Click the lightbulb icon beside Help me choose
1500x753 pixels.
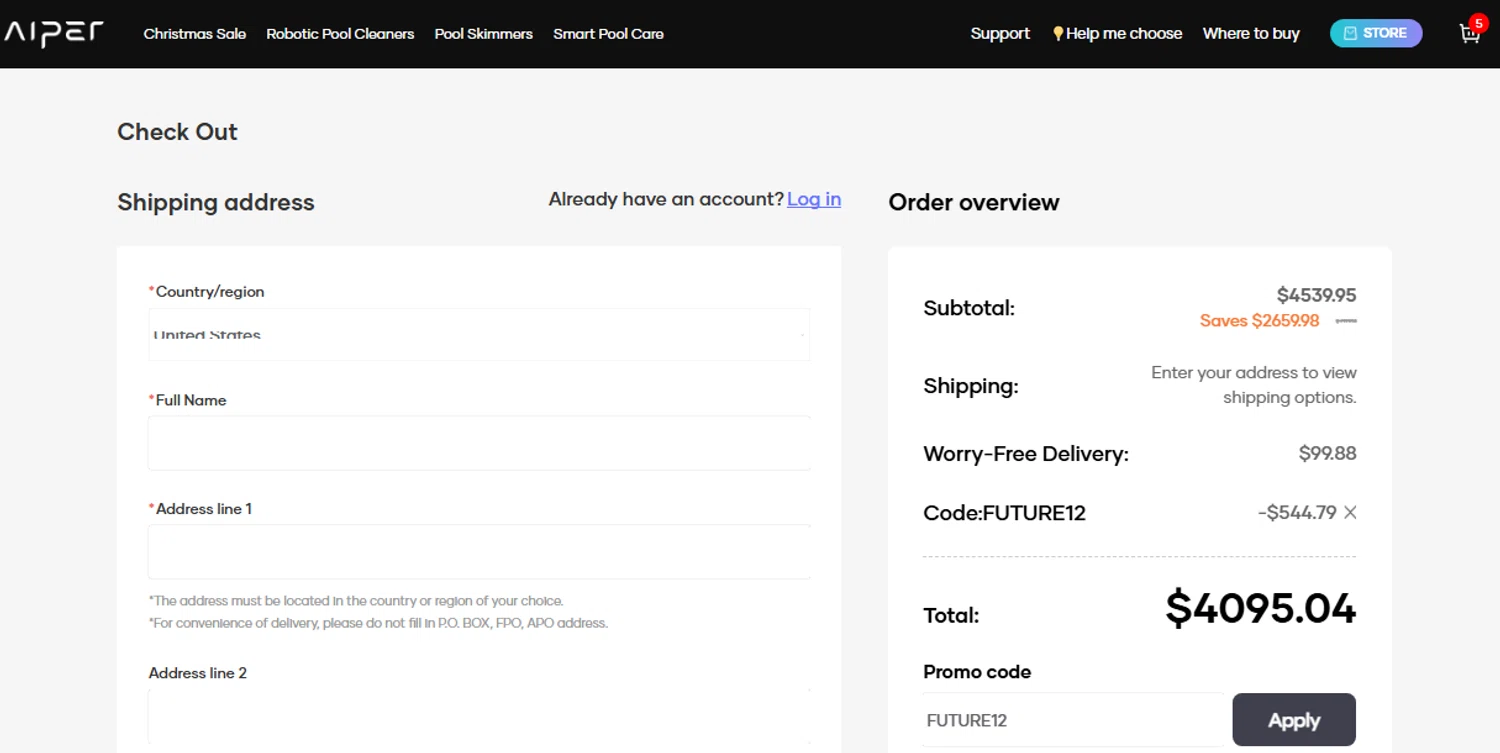[1058, 34]
